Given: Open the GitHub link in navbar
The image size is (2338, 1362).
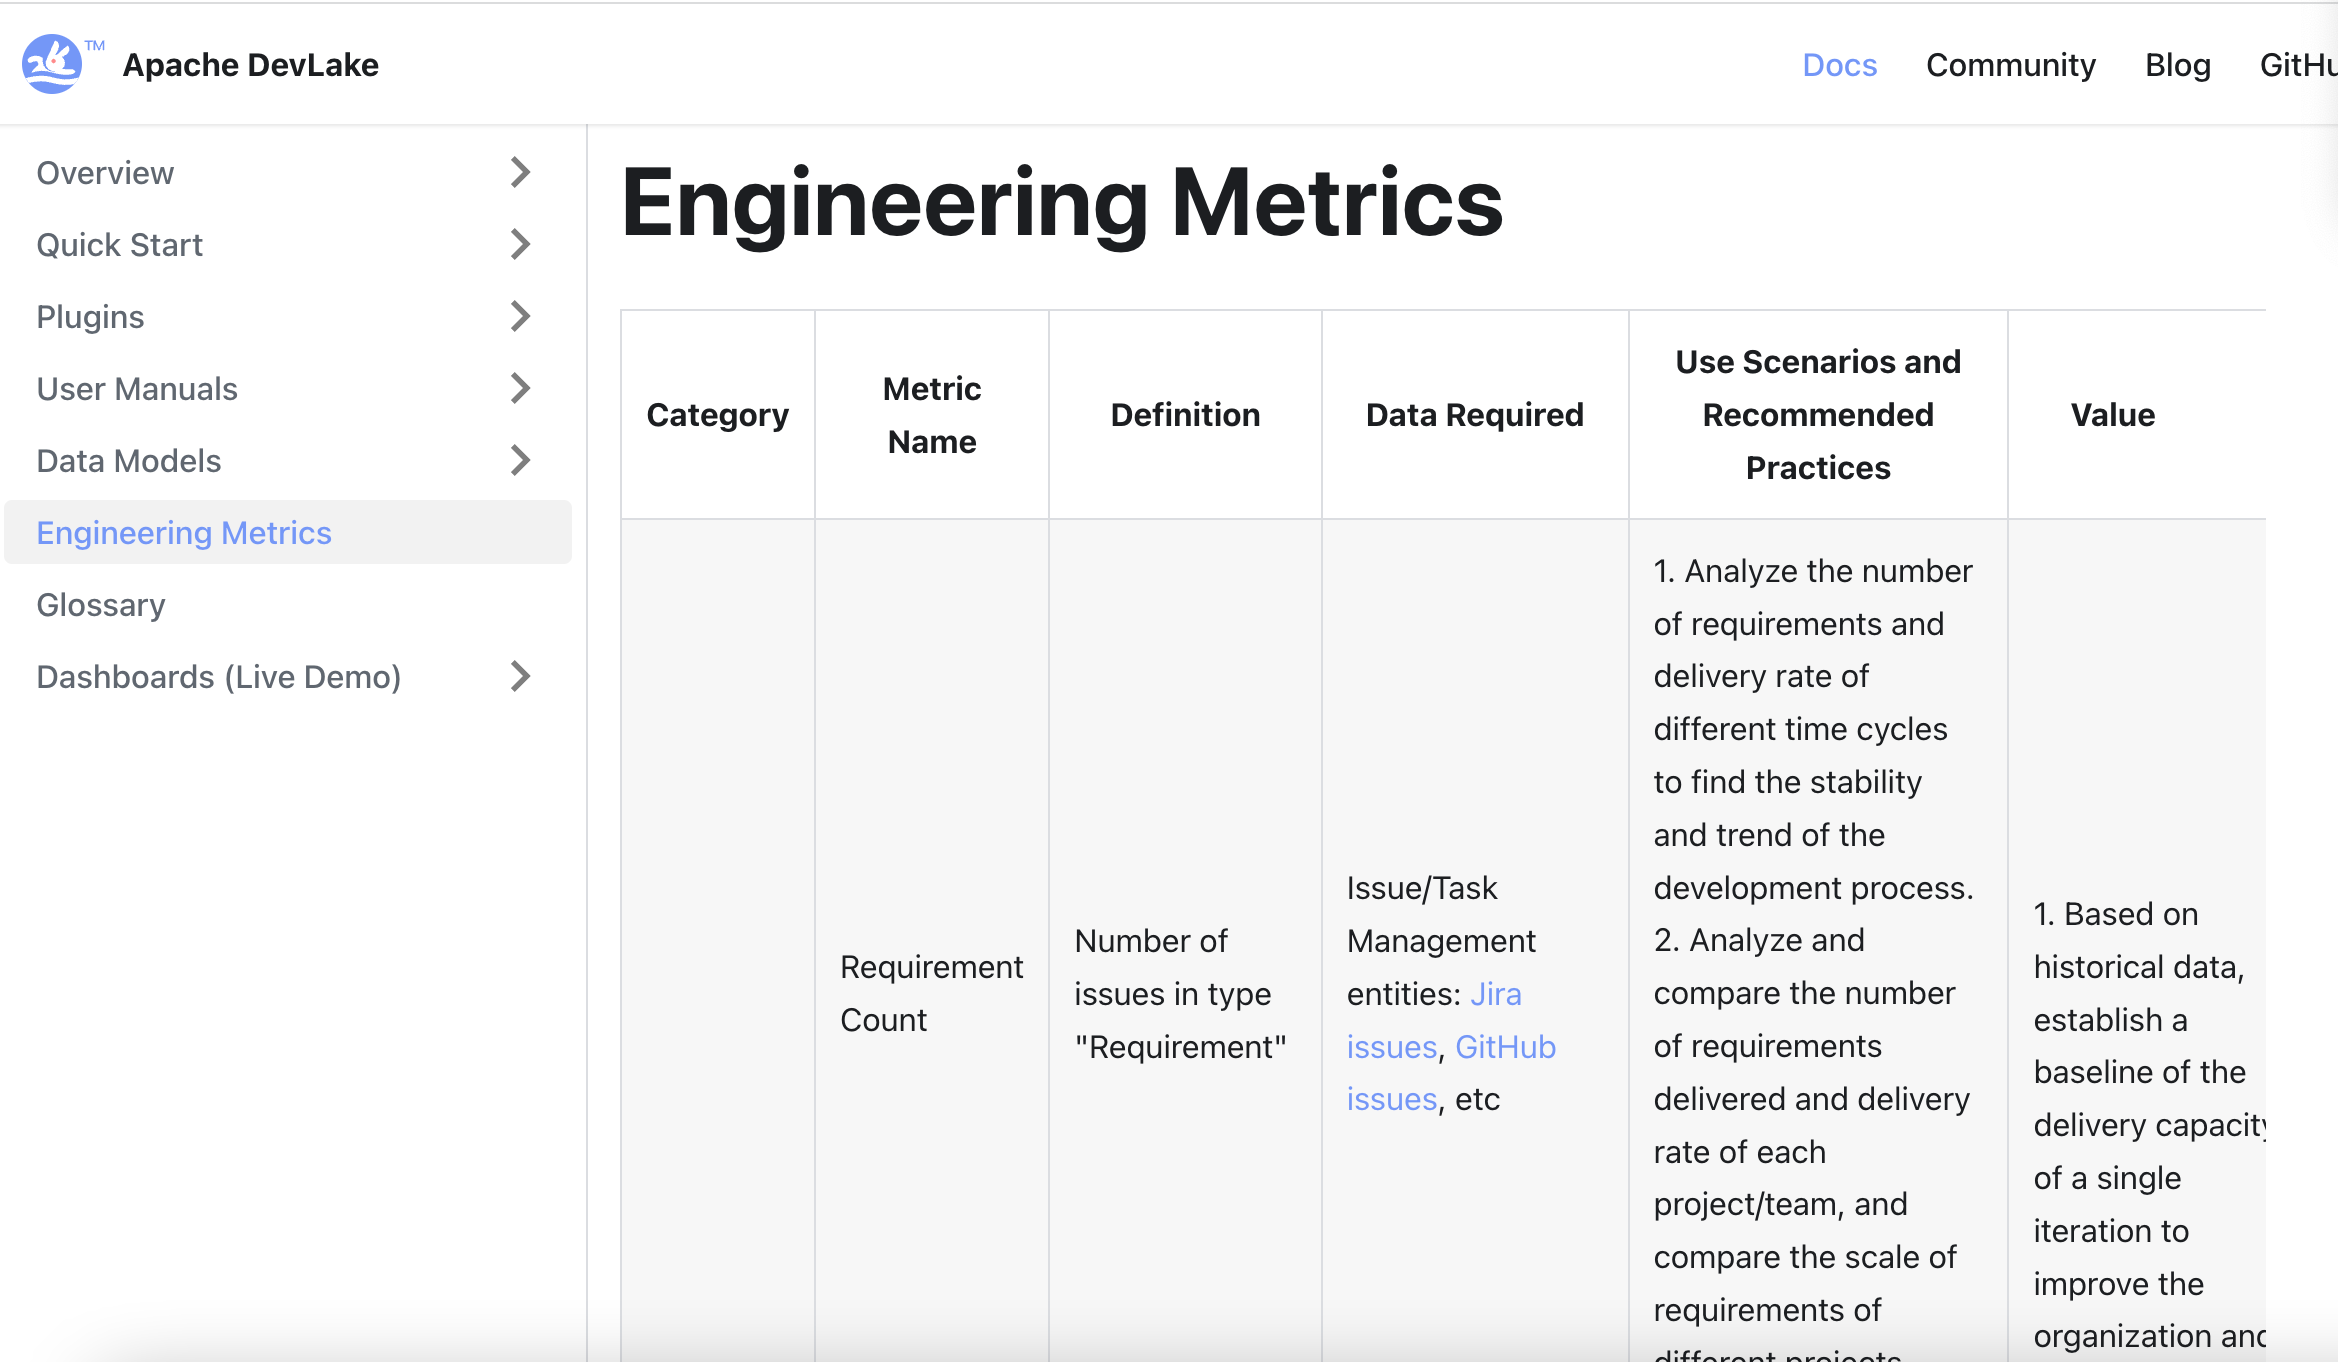Looking at the screenshot, I should (x=2298, y=64).
